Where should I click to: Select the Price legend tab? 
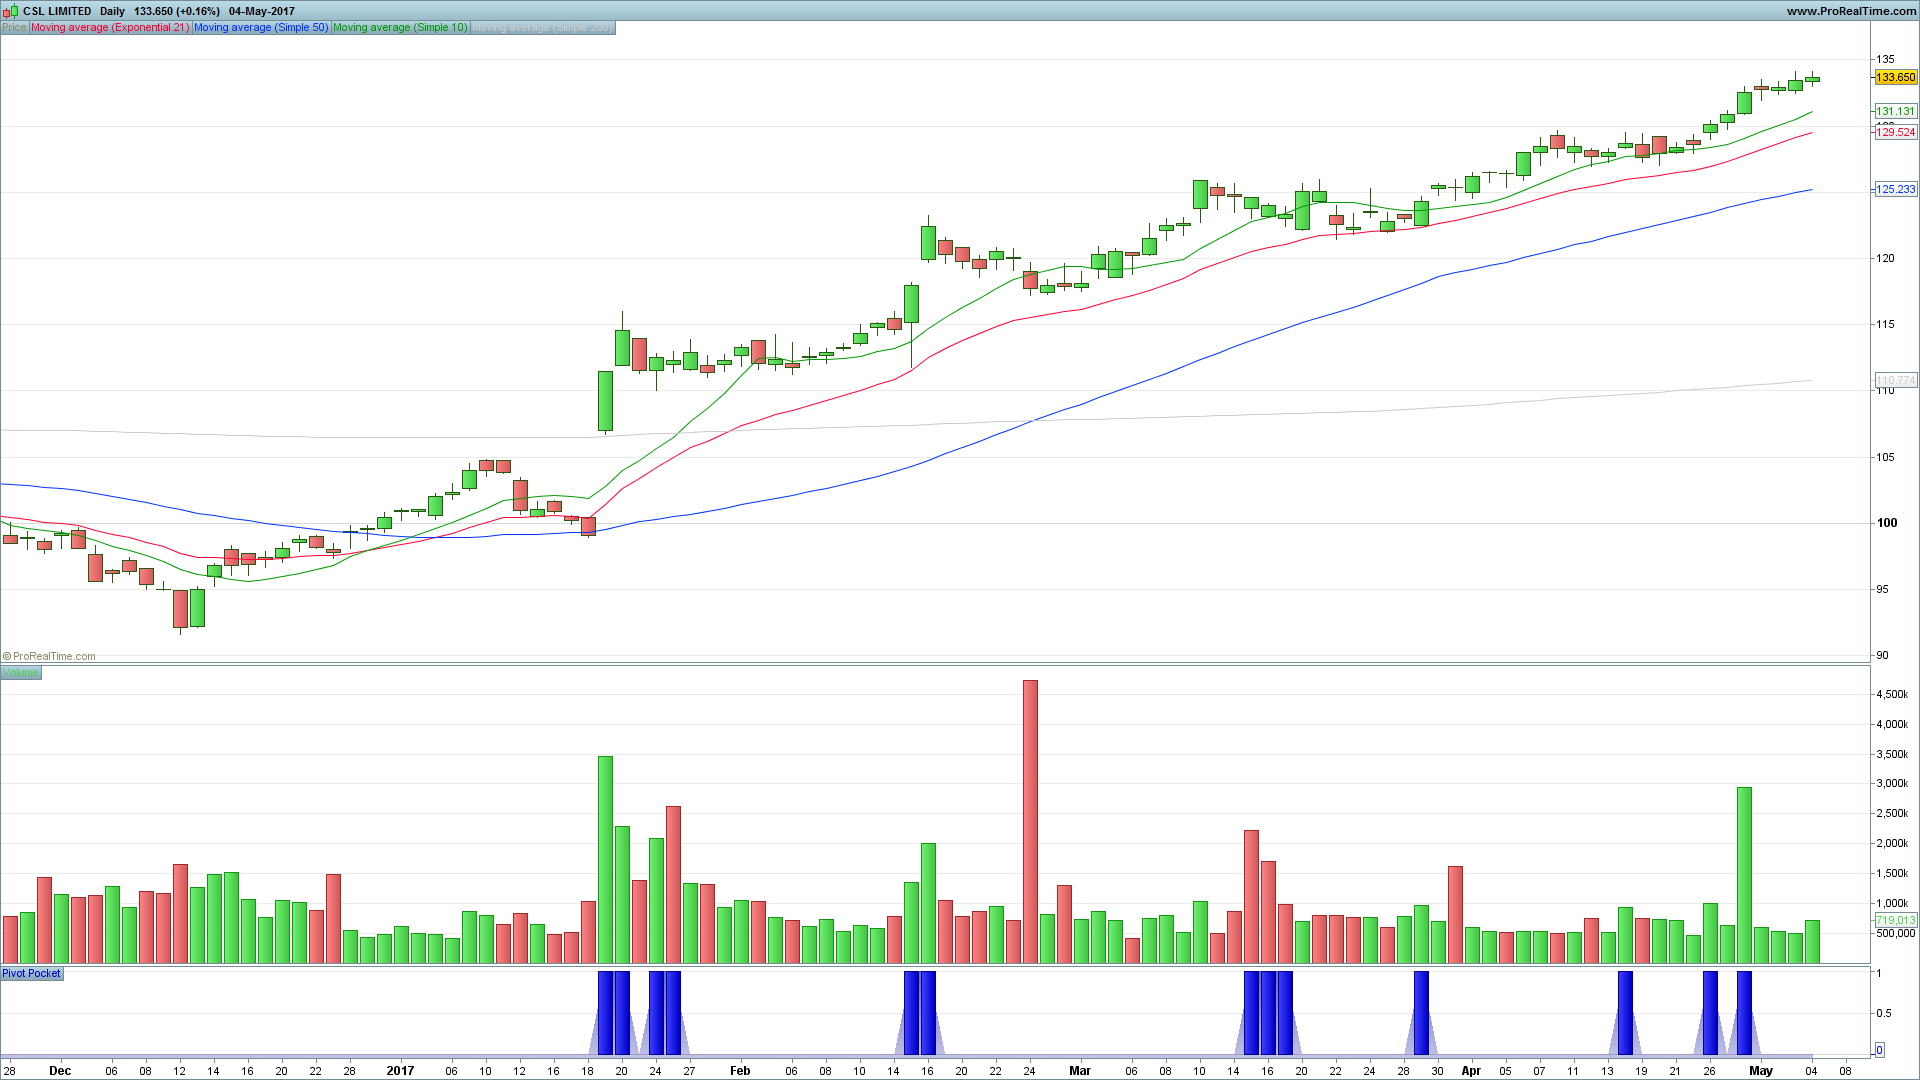[14, 27]
